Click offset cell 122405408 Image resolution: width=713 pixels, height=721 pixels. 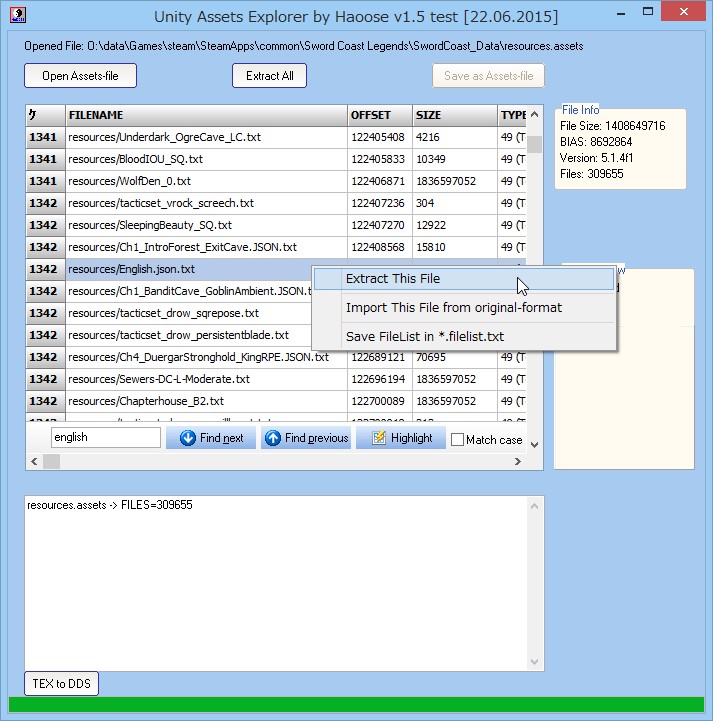tap(380, 137)
